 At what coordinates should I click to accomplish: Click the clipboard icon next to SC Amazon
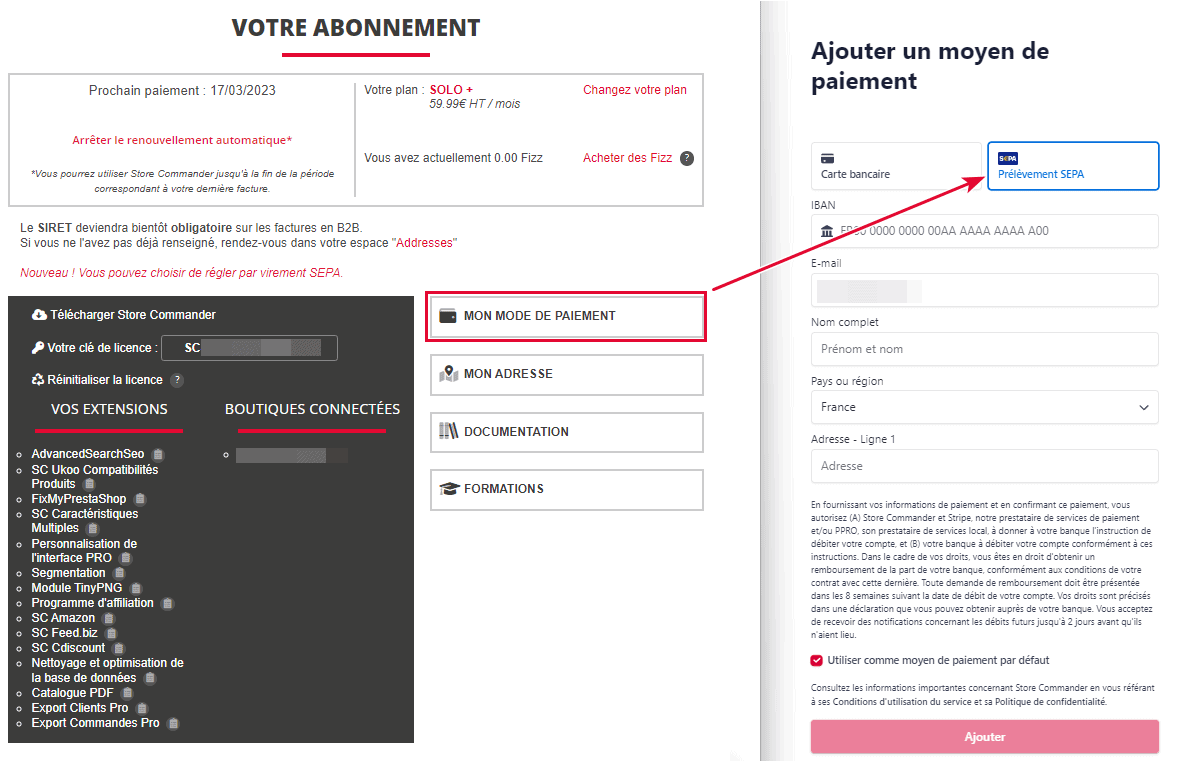109,618
